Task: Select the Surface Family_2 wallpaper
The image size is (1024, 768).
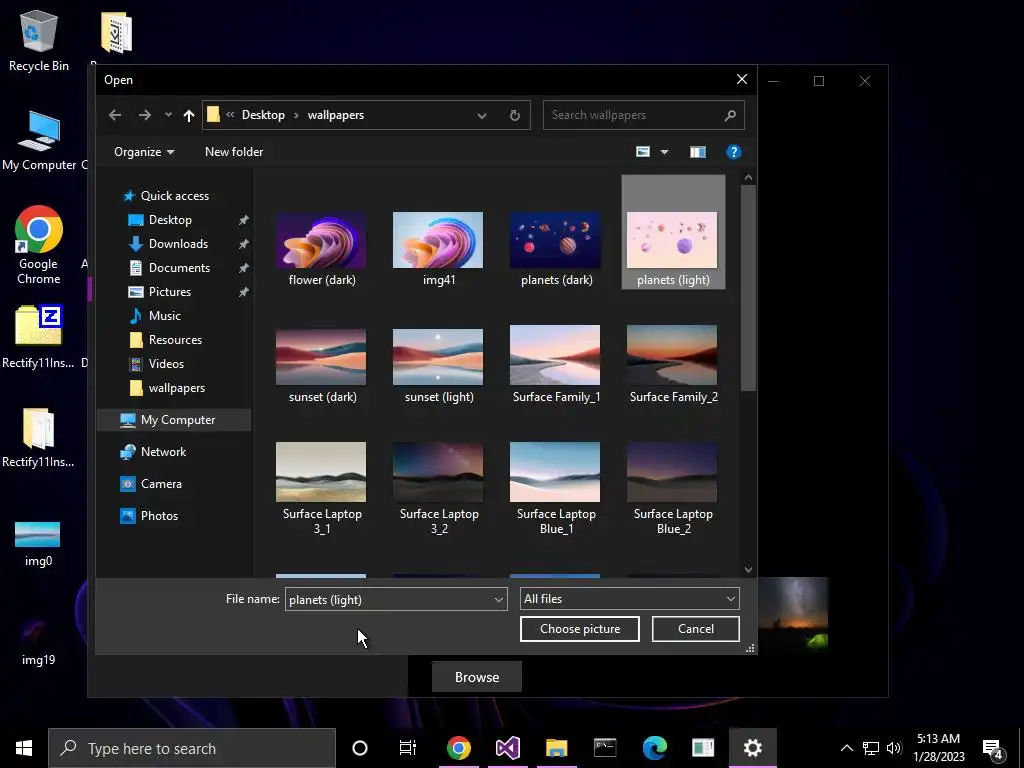Action: coord(673,364)
